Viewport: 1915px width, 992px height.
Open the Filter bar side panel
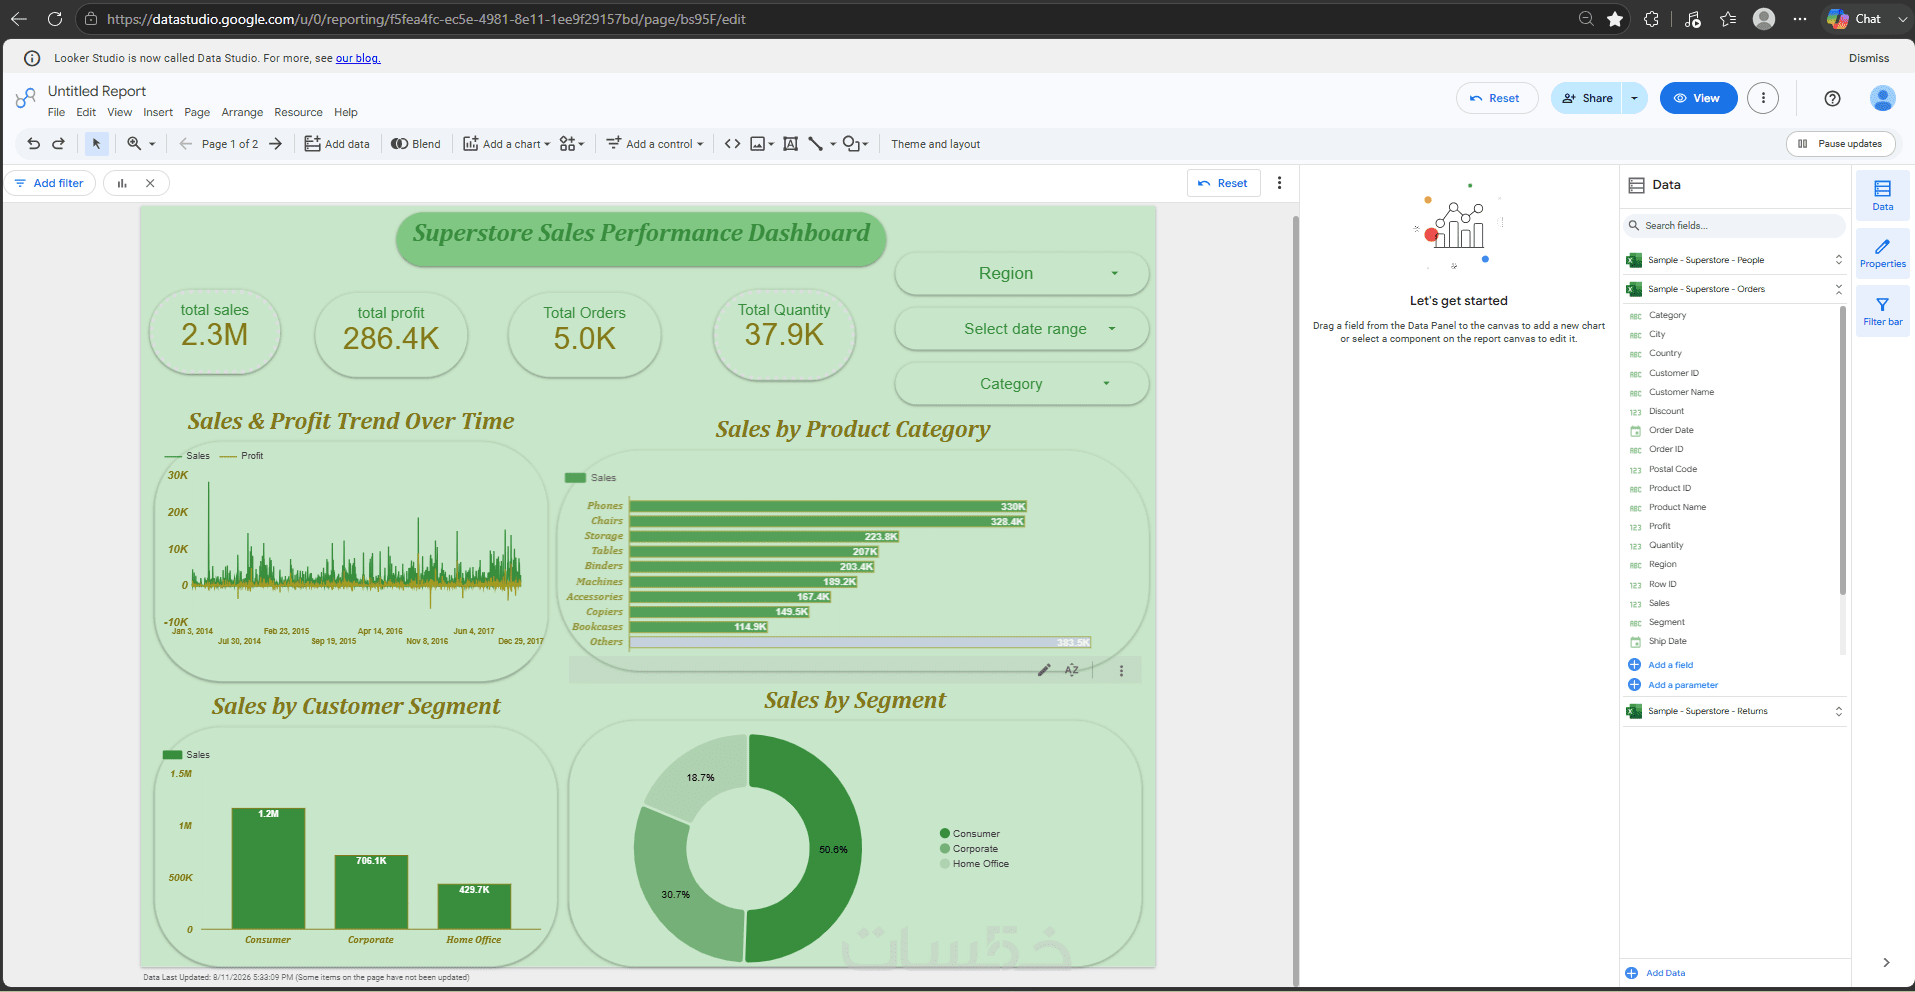point(1882,311)
